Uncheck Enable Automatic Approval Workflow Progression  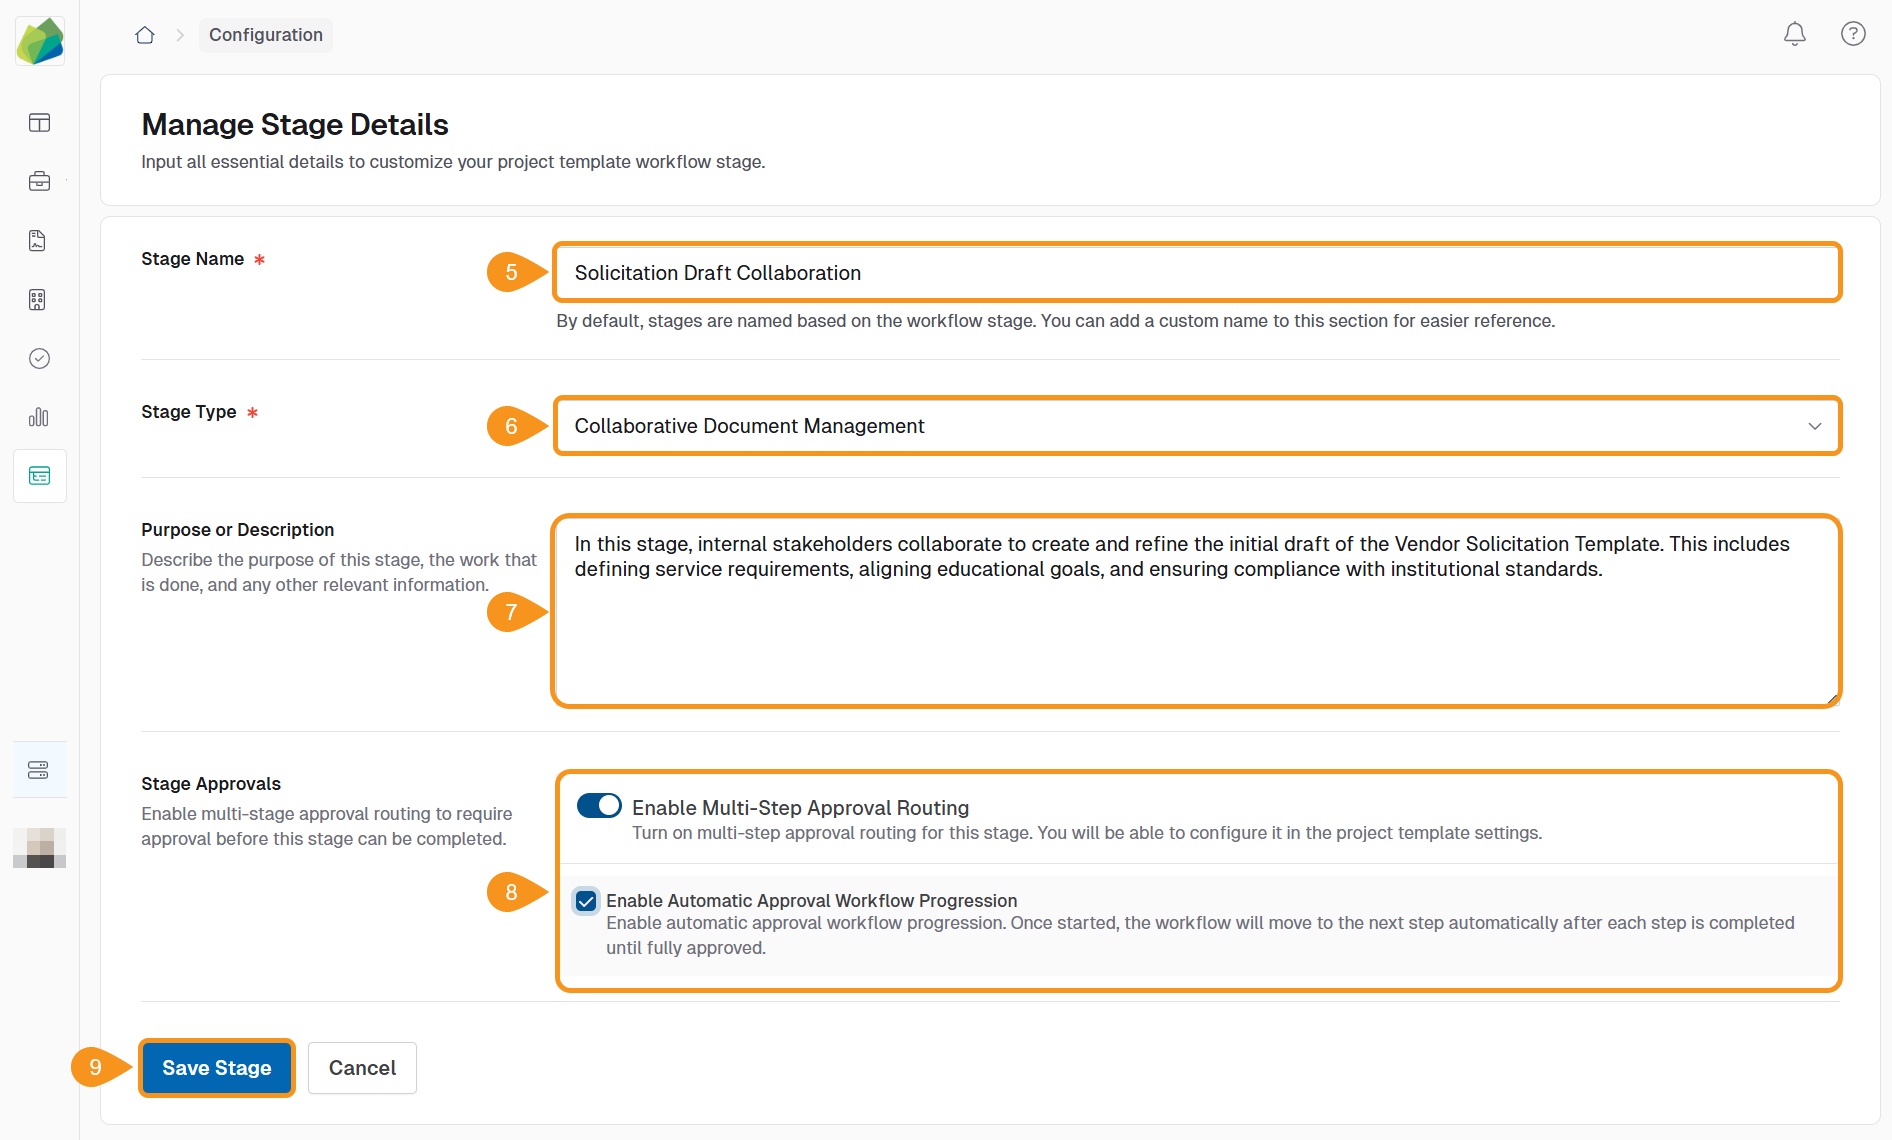(586, 901)
